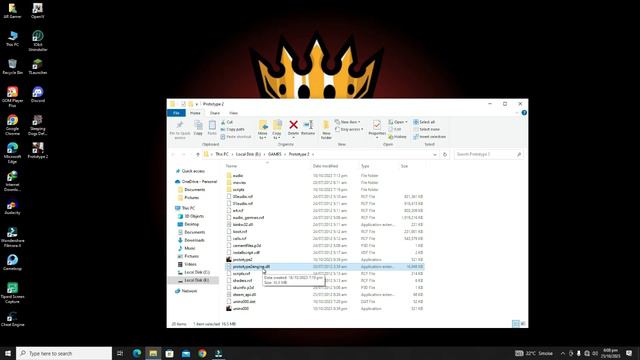Sort by the Size column header
640x360 pixels.
[404, 166]
